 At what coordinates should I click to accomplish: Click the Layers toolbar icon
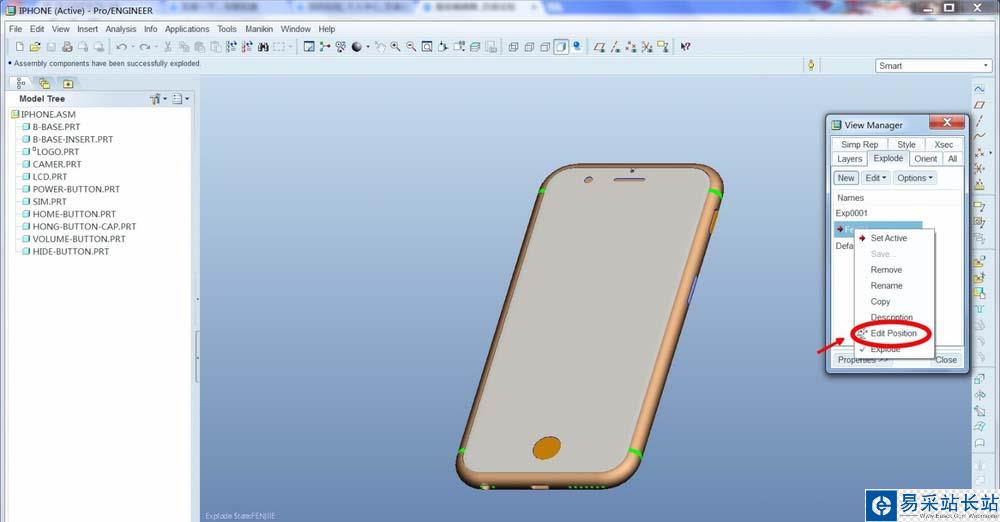(x=475, y=47)
